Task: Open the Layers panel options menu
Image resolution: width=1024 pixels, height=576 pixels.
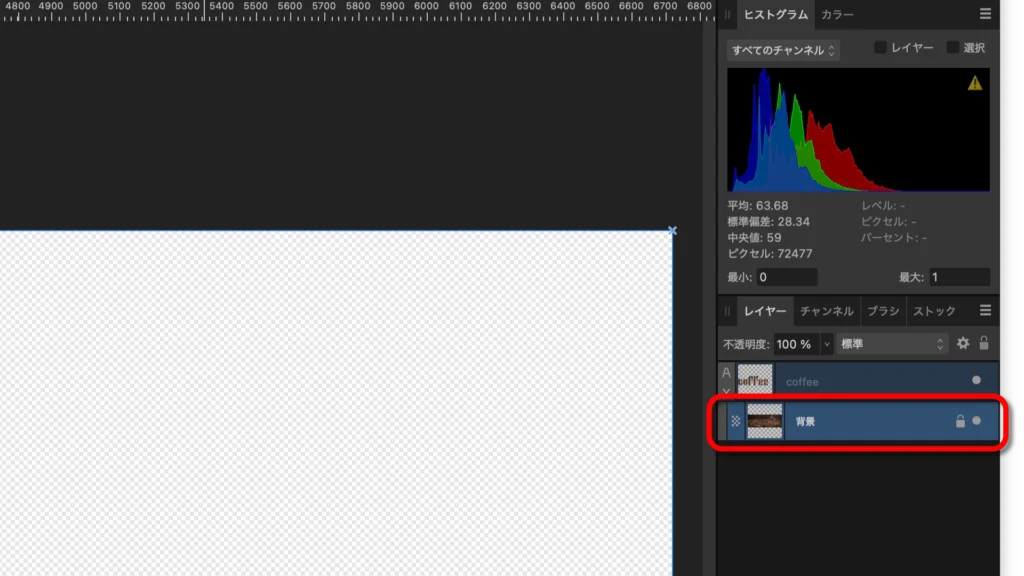Action: pos(985,311)
